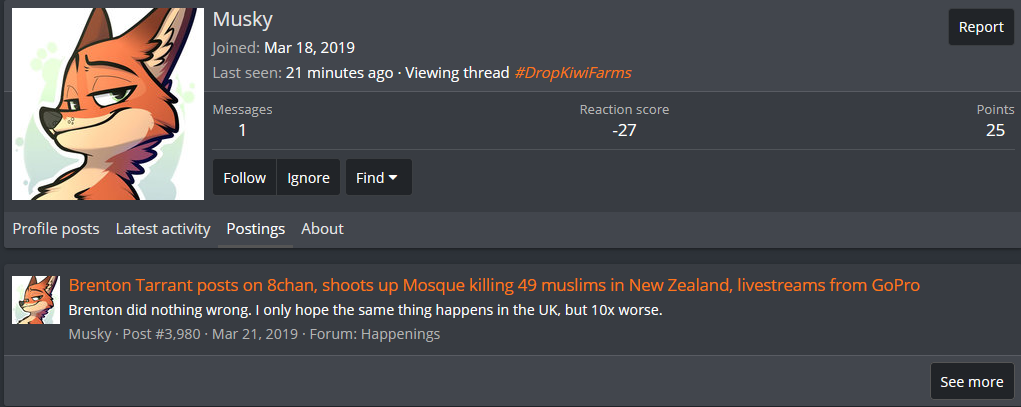
Task: Click the Mar 18, 2019 joined date
Action: coord(309,47)
